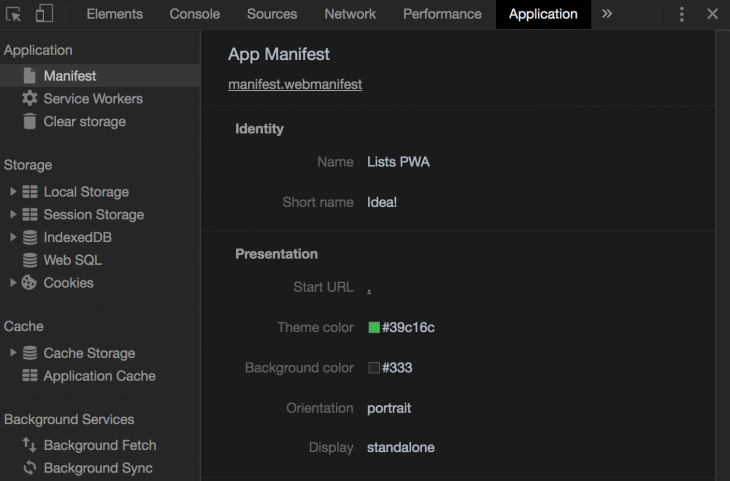The height and width of the screenshot is (481, 730).
Task: Click the Background Fetch arrows icon
Action: click(x=30, y=445)
